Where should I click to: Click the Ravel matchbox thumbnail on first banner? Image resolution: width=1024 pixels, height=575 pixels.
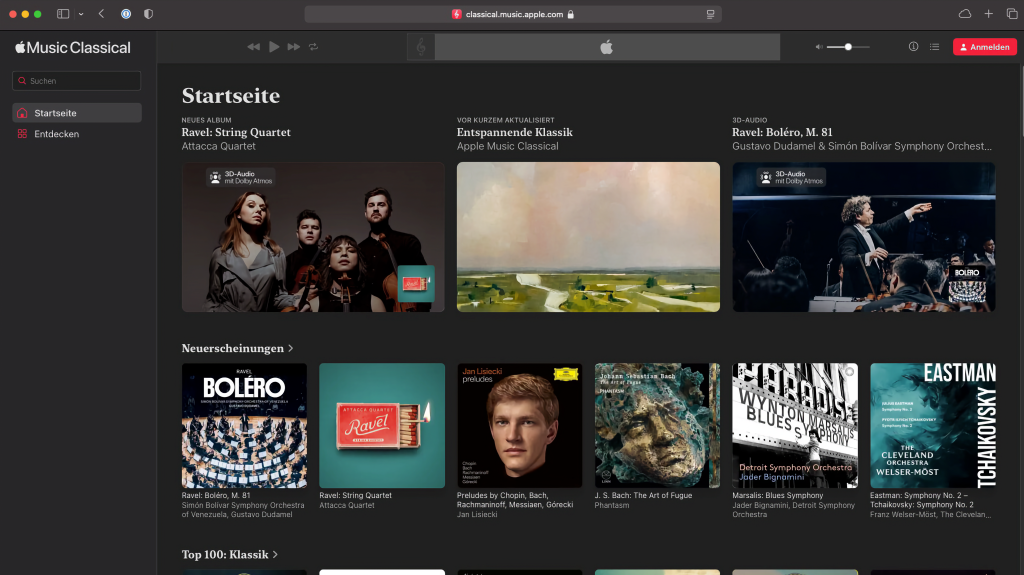[x=416, y=284]
